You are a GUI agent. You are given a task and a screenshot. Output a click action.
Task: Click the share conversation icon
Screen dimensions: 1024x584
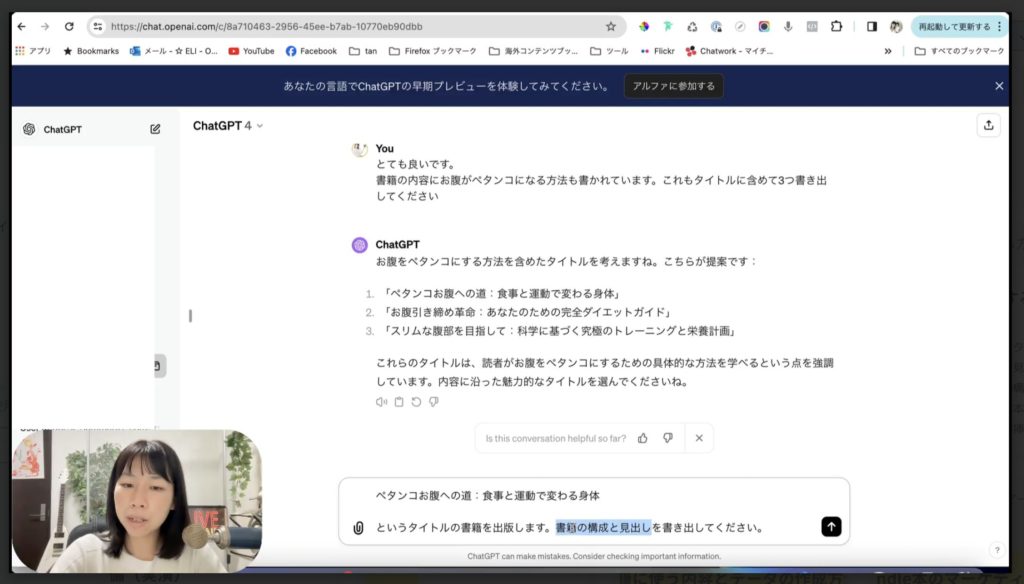[x=988, y=125]
